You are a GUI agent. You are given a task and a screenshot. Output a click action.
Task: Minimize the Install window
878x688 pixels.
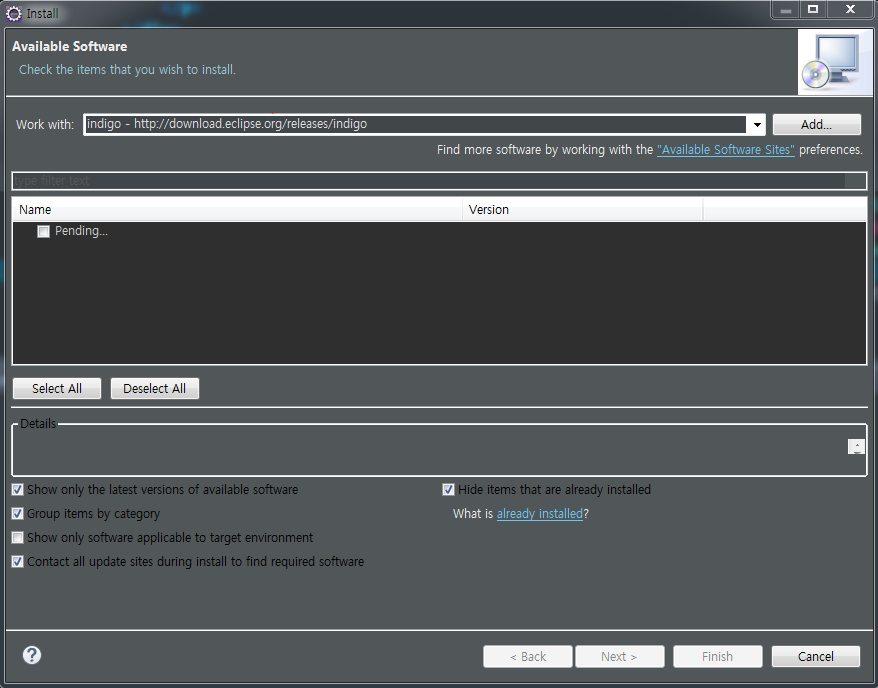click(786, 10)
